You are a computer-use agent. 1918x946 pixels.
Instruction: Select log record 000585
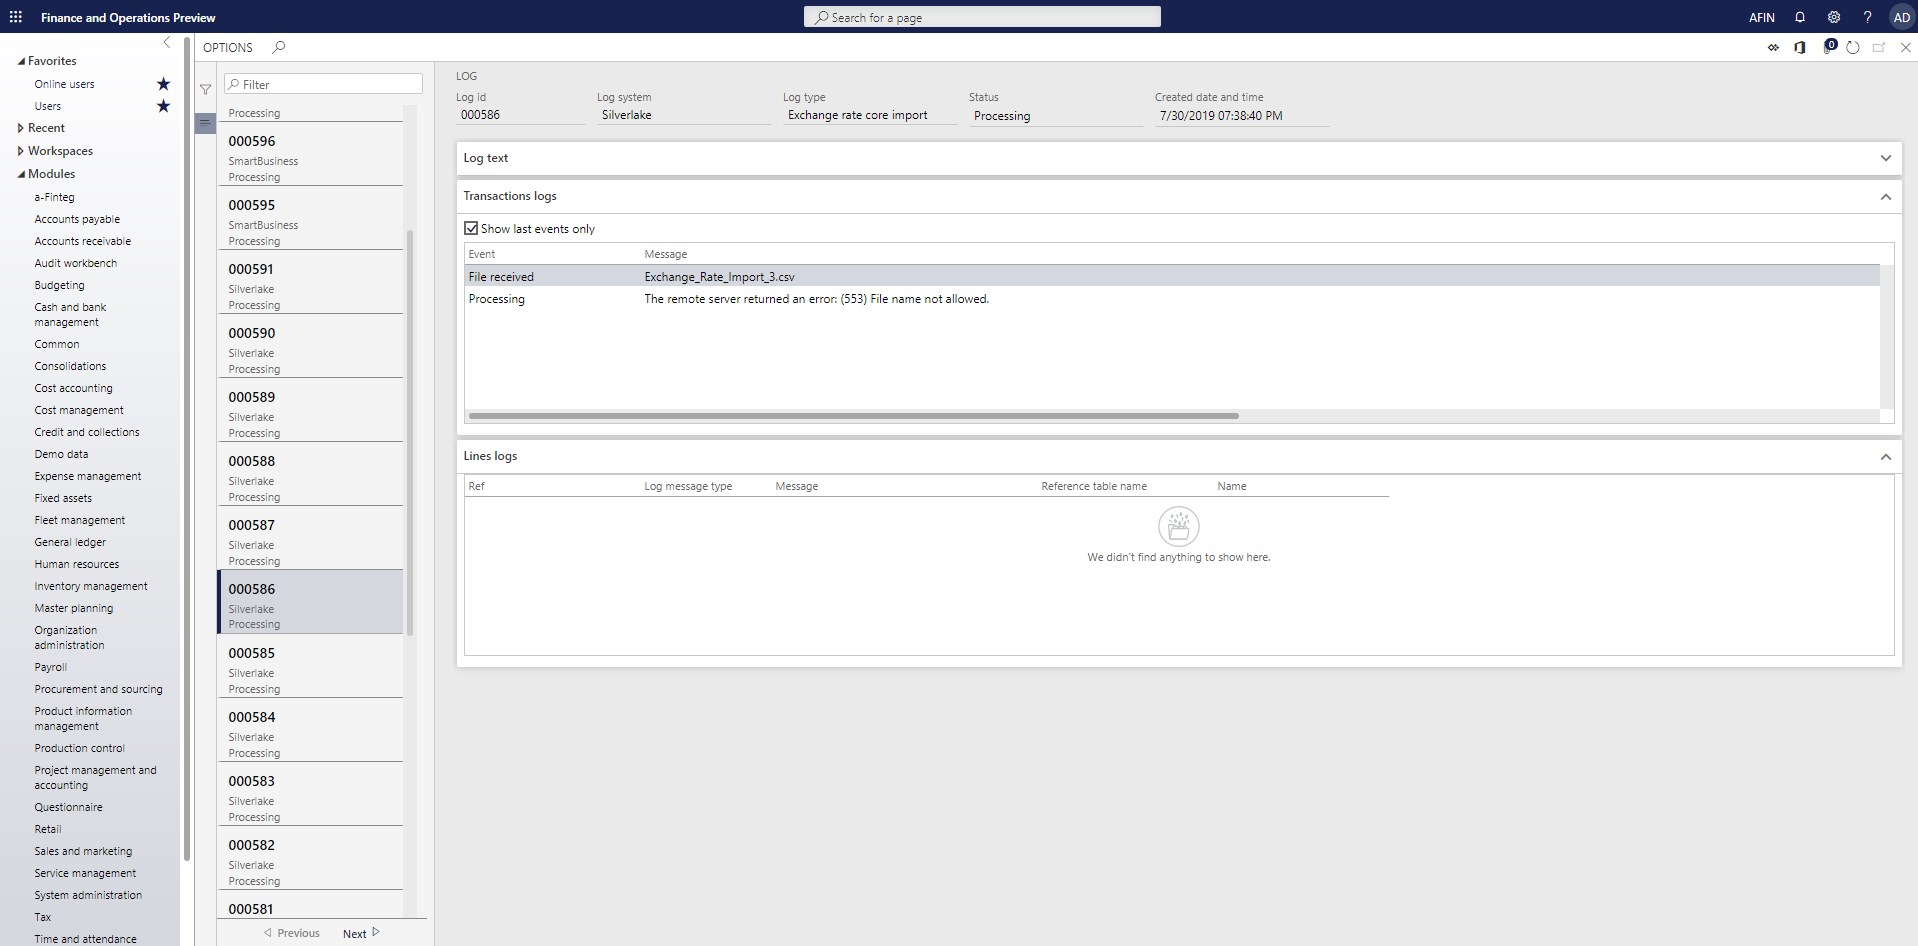click(310, 666)
